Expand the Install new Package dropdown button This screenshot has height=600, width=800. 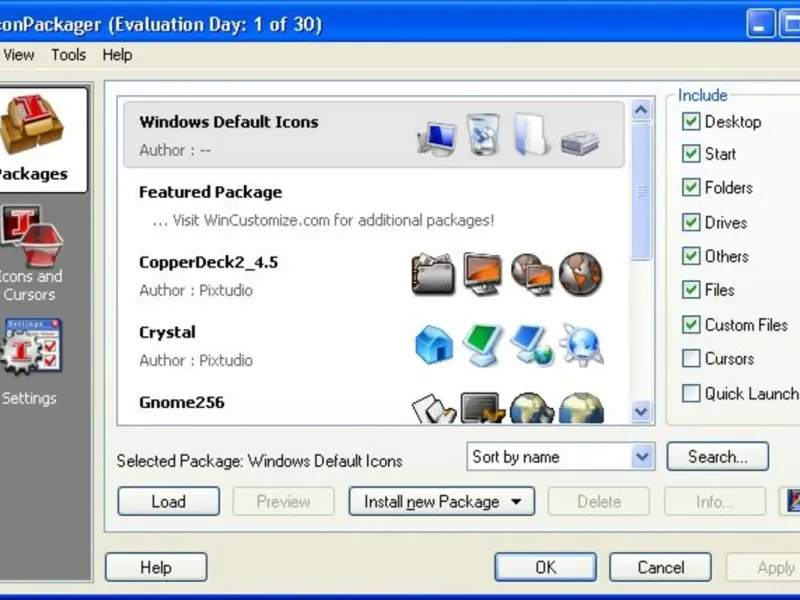point(442,502)
